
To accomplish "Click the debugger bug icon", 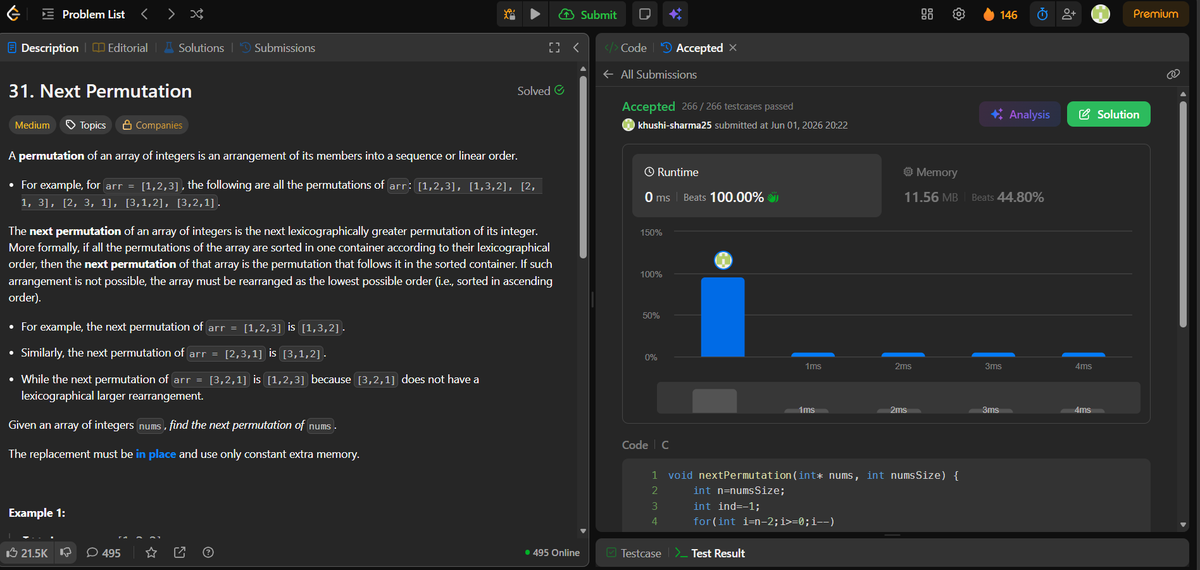I will (x=509, y=14).
